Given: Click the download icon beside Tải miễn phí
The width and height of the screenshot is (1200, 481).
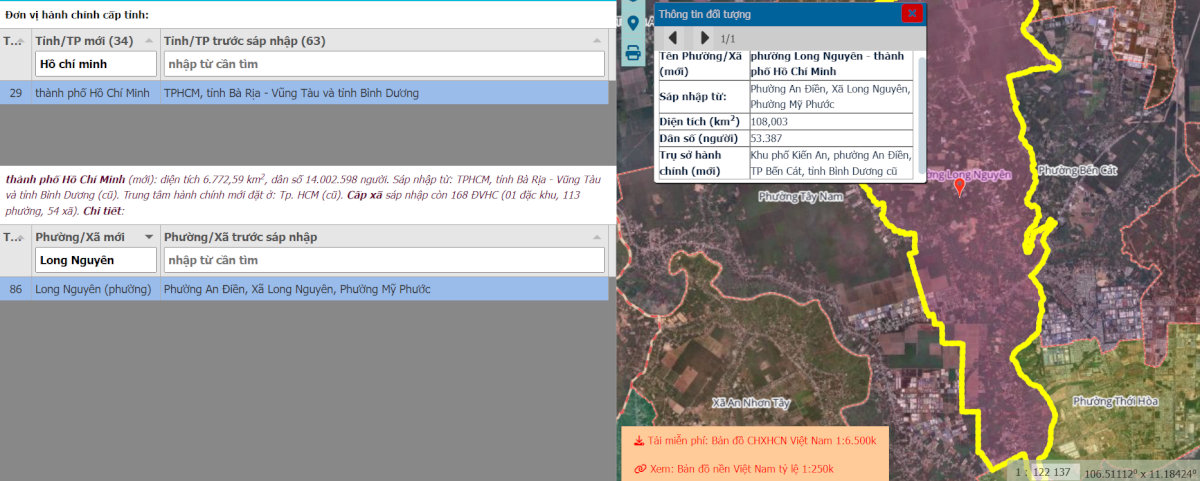Looking at the screenshot, I should click(x=639, y=440).
